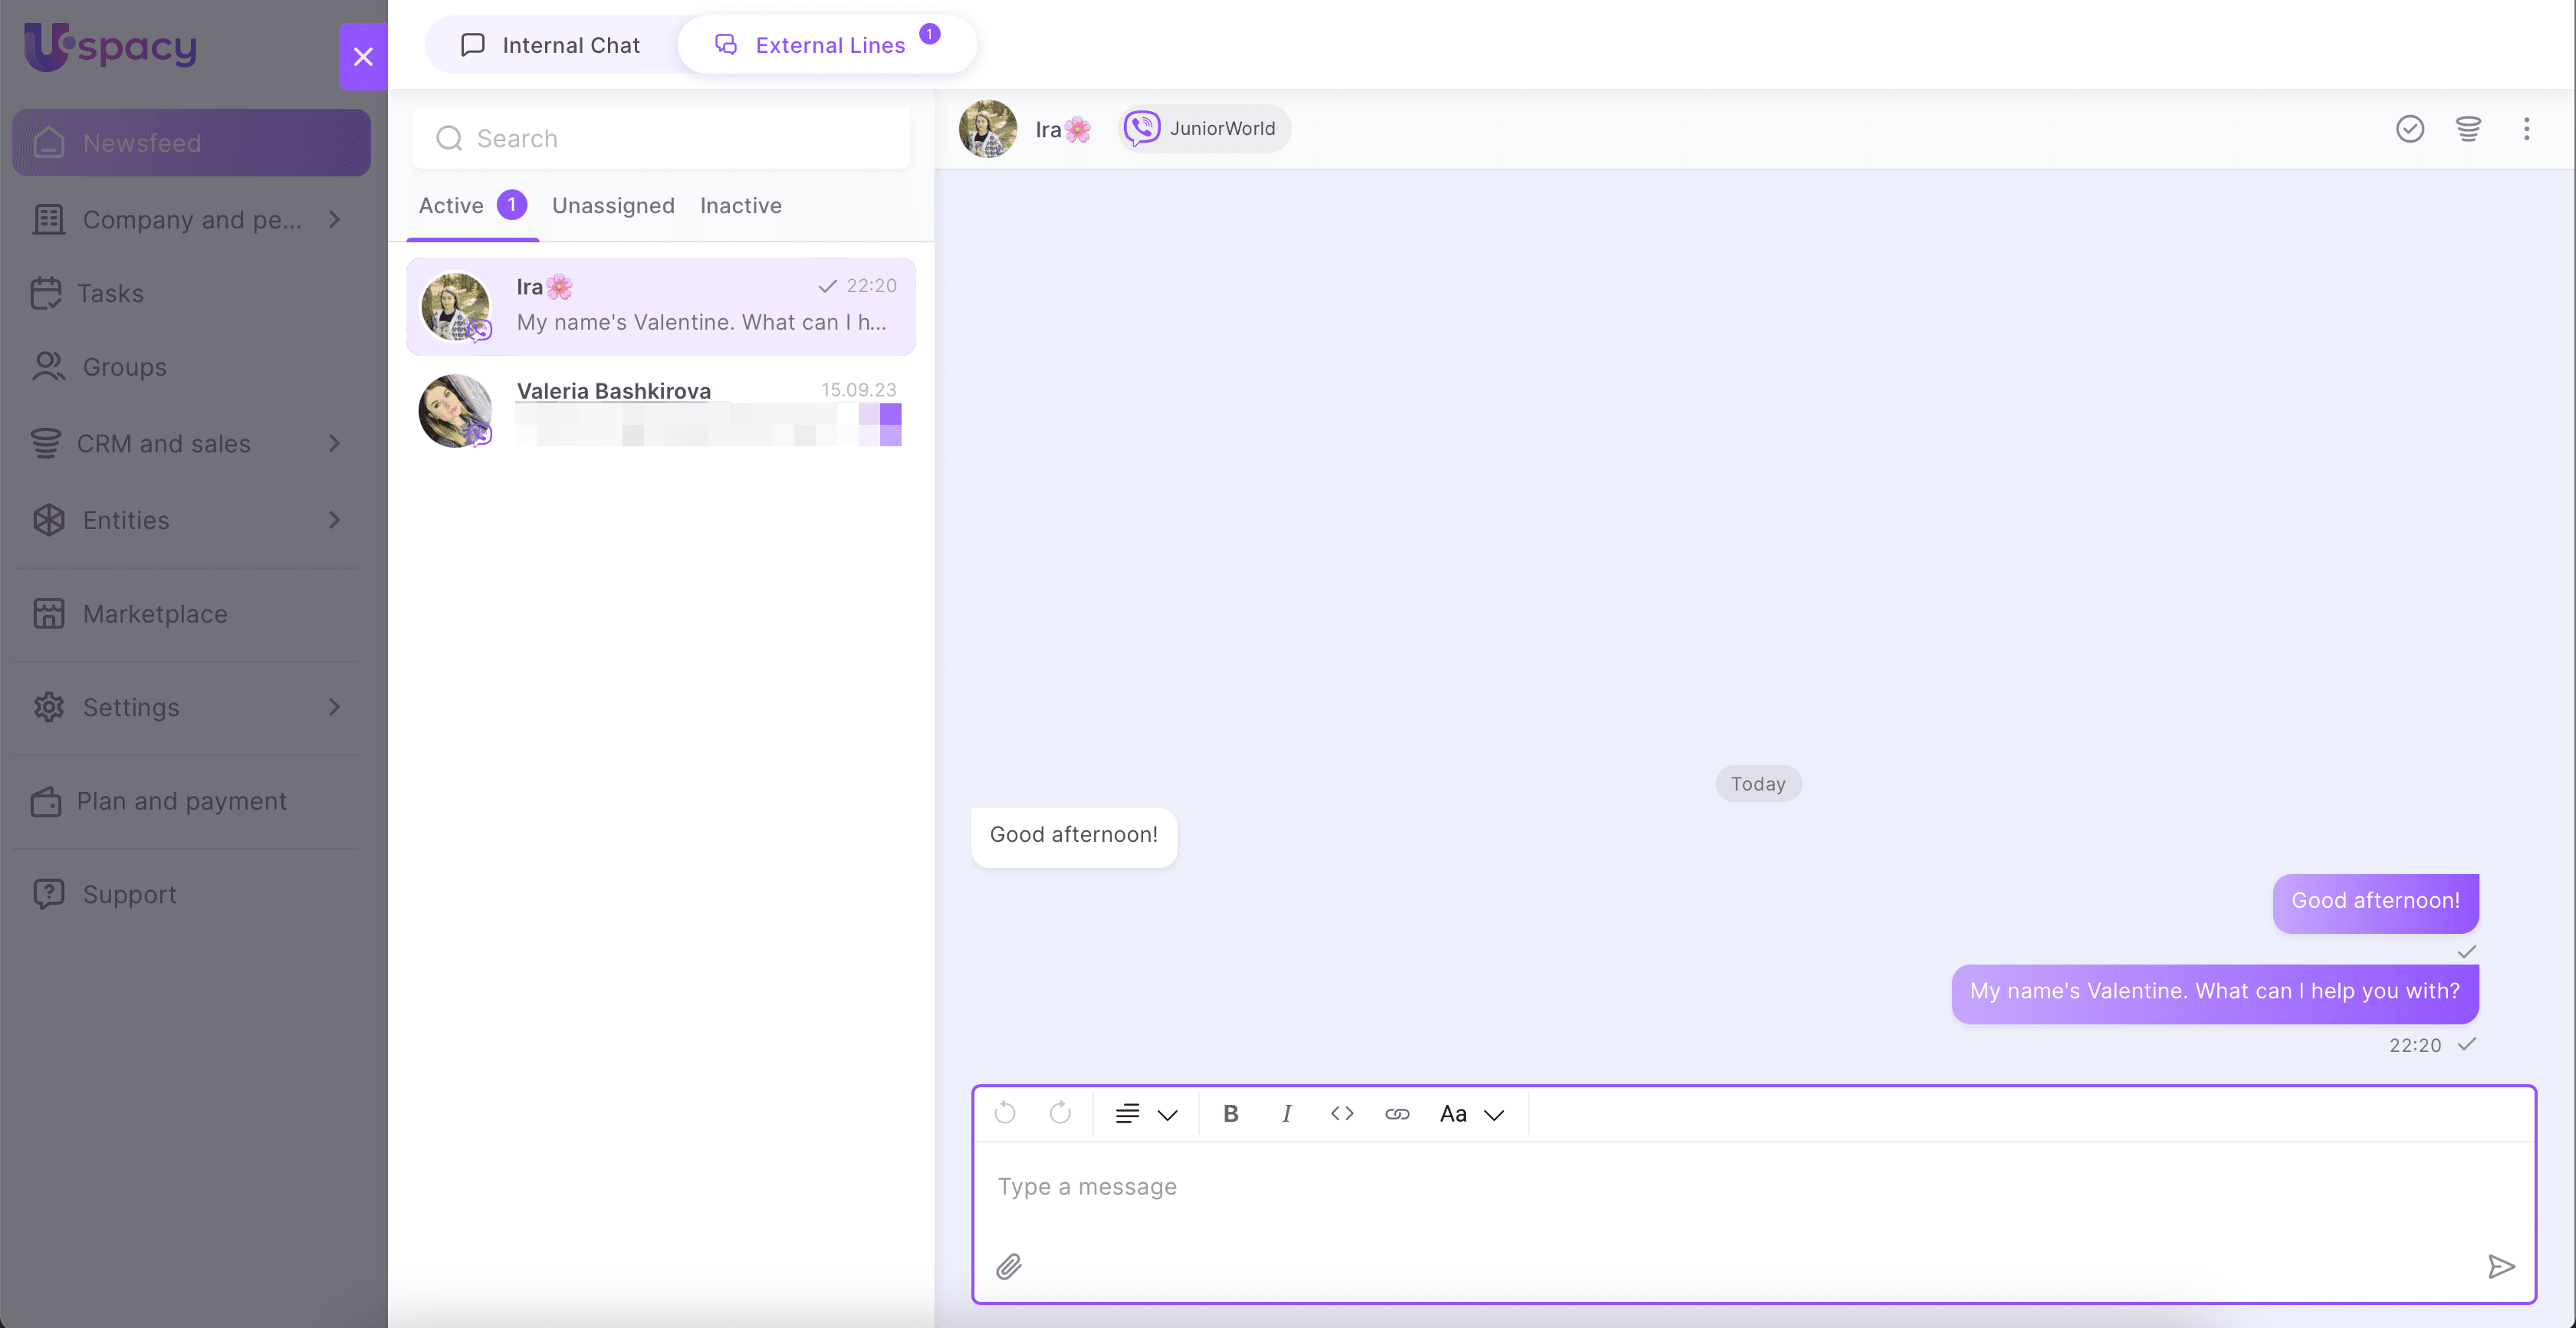This screenshot has height=1328, width=2576.
Task: Open the CRM stack icon in chat header
Action: tap(2468, 129)
